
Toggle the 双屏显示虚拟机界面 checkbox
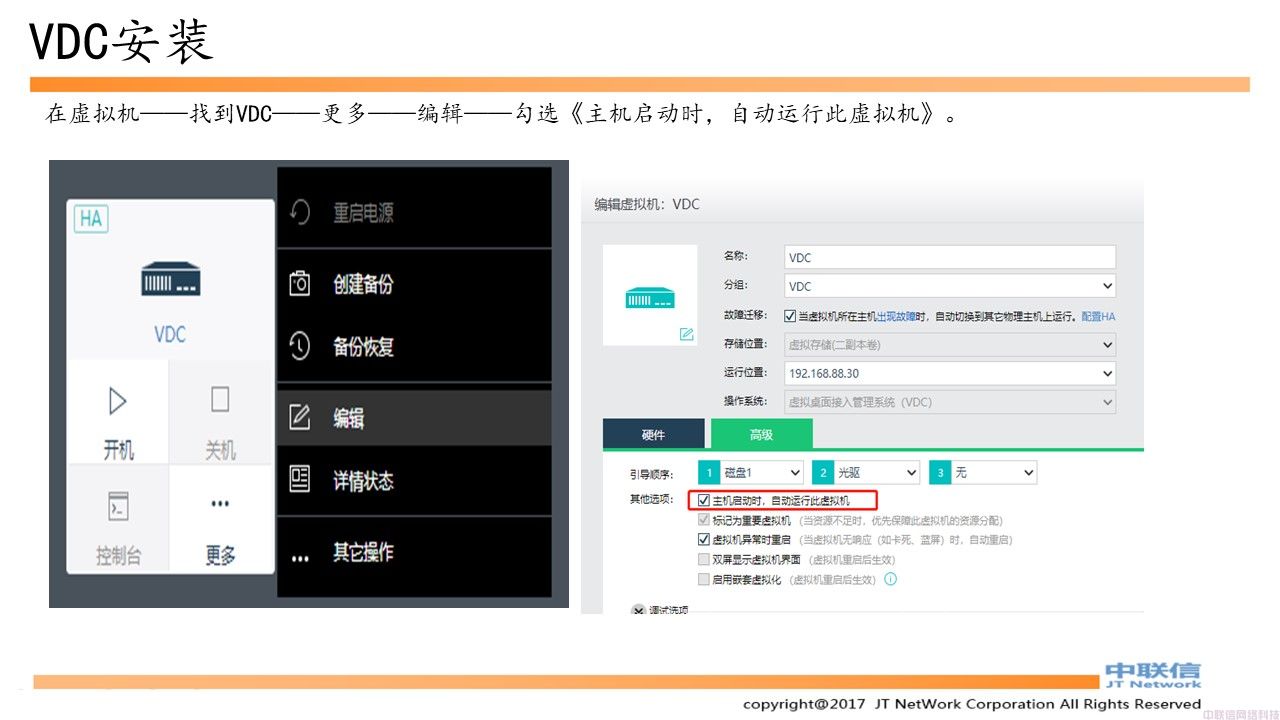coord(705,559)
